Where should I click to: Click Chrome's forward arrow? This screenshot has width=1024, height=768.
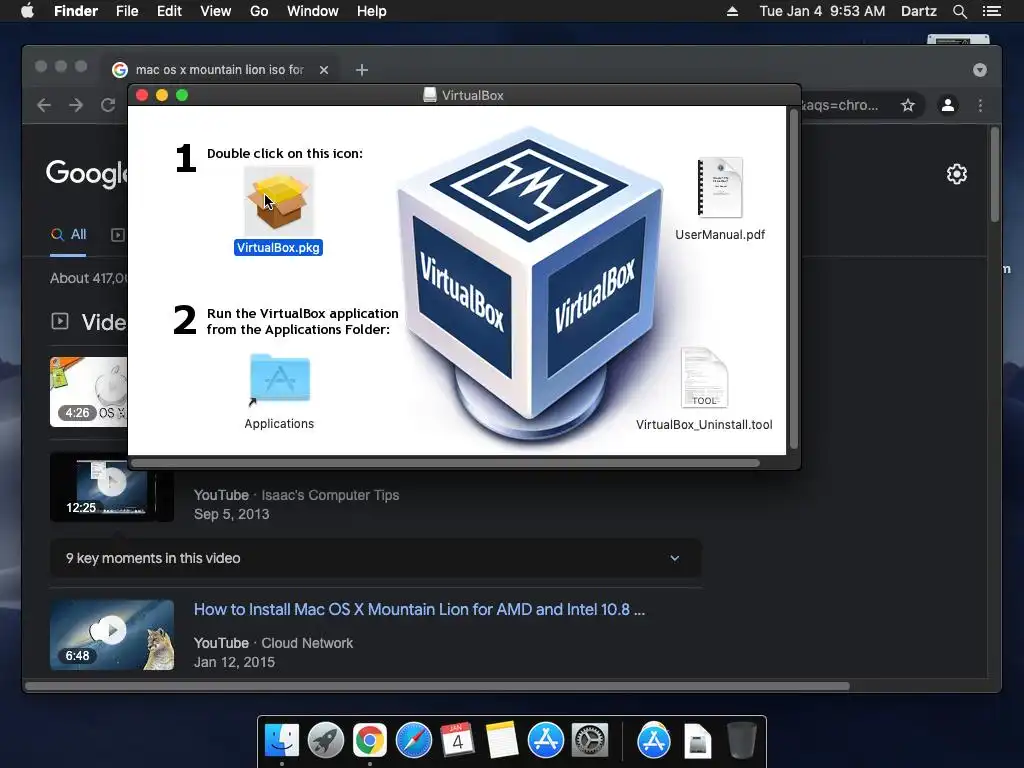click(76, 105)
